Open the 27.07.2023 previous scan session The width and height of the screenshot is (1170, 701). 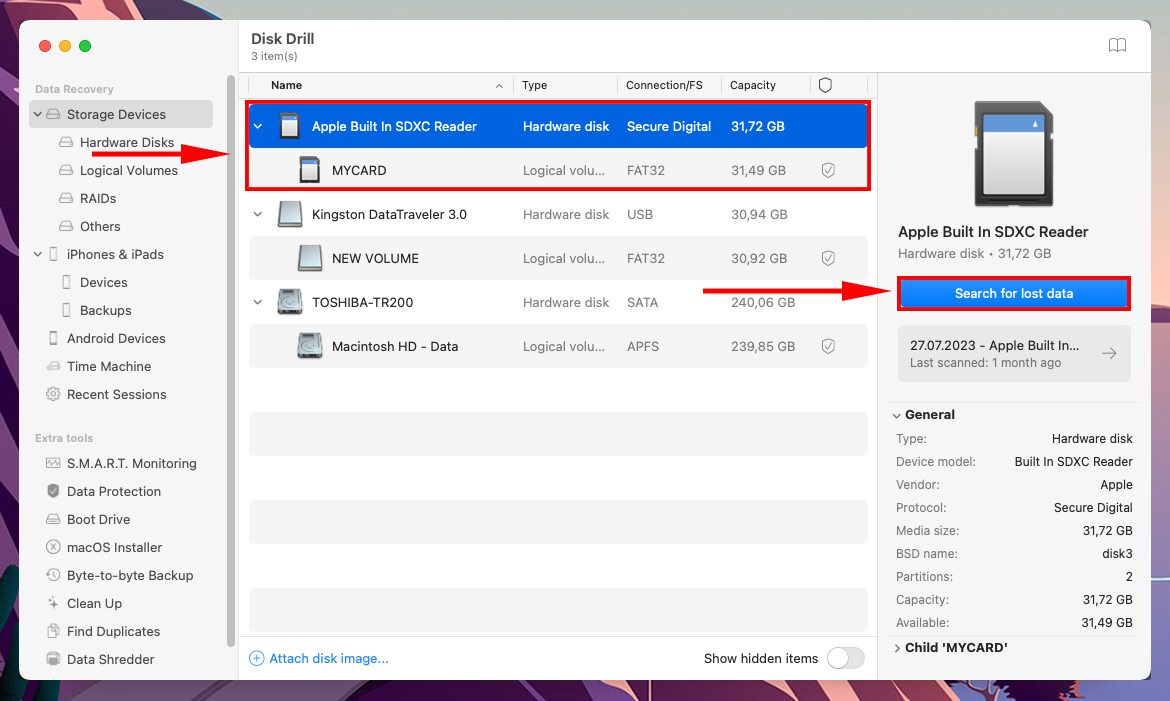point(1013,353)
